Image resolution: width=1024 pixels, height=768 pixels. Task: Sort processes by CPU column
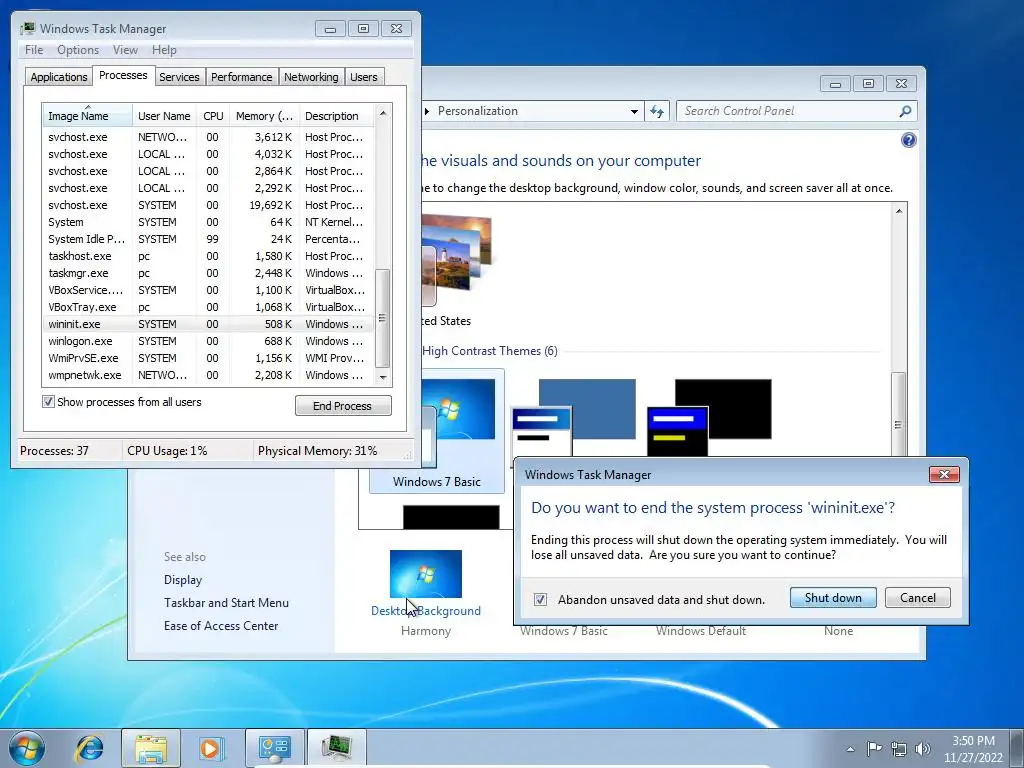tap(213, 116)
